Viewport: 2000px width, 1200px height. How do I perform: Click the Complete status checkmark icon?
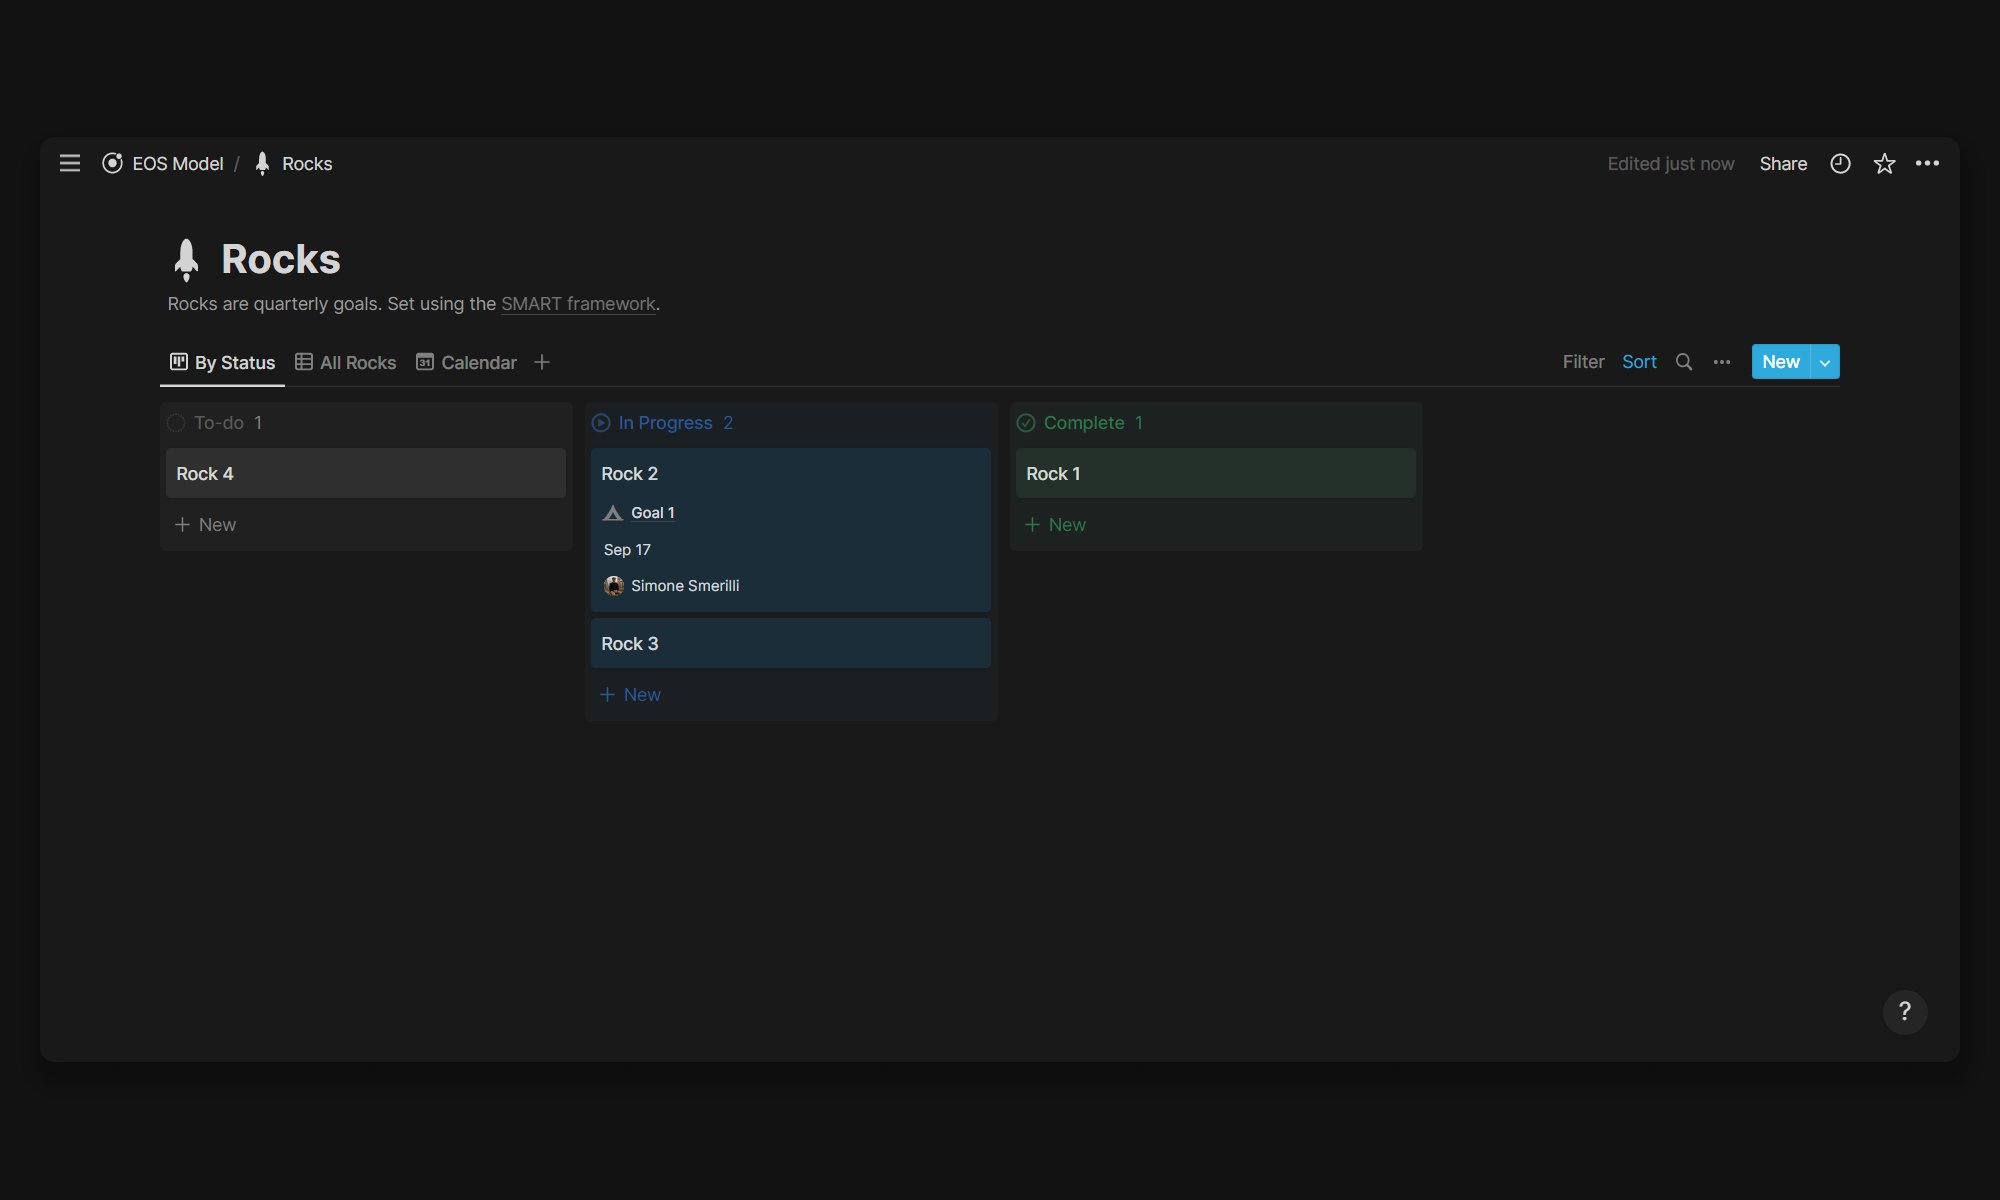click(1026, 423)
